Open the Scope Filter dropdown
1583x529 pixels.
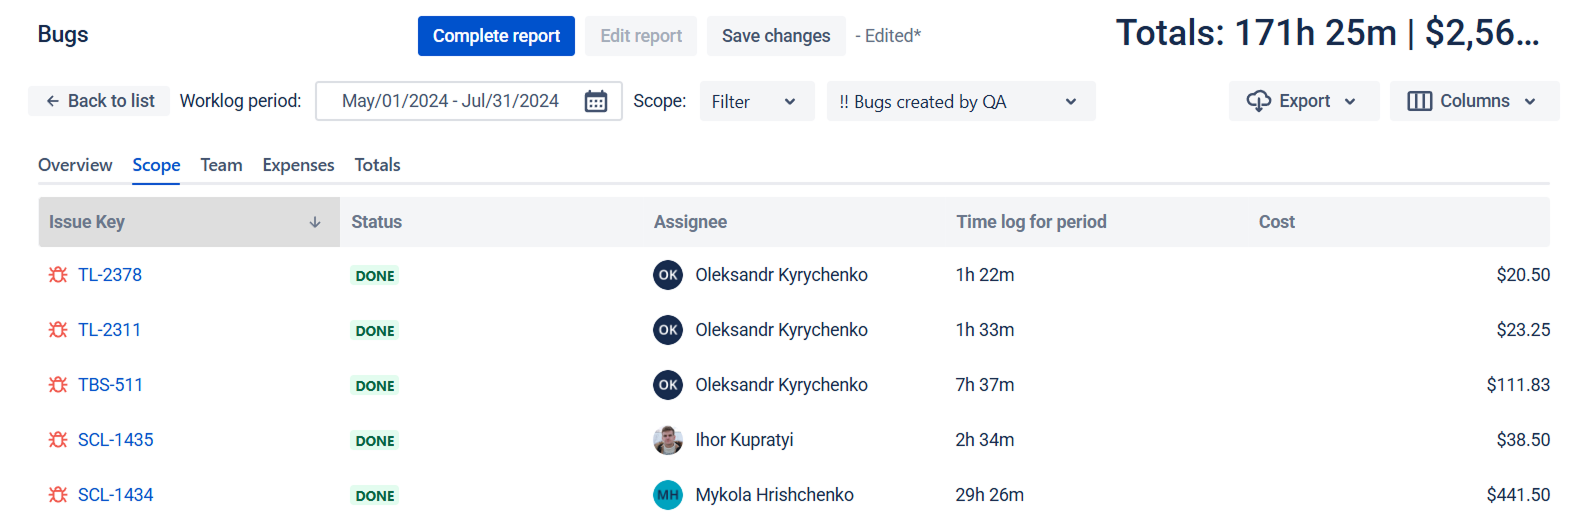pos(757,101)
